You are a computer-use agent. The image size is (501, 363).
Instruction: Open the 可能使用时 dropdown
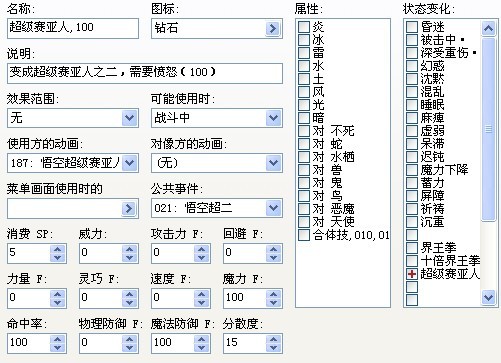pos(273,118)
